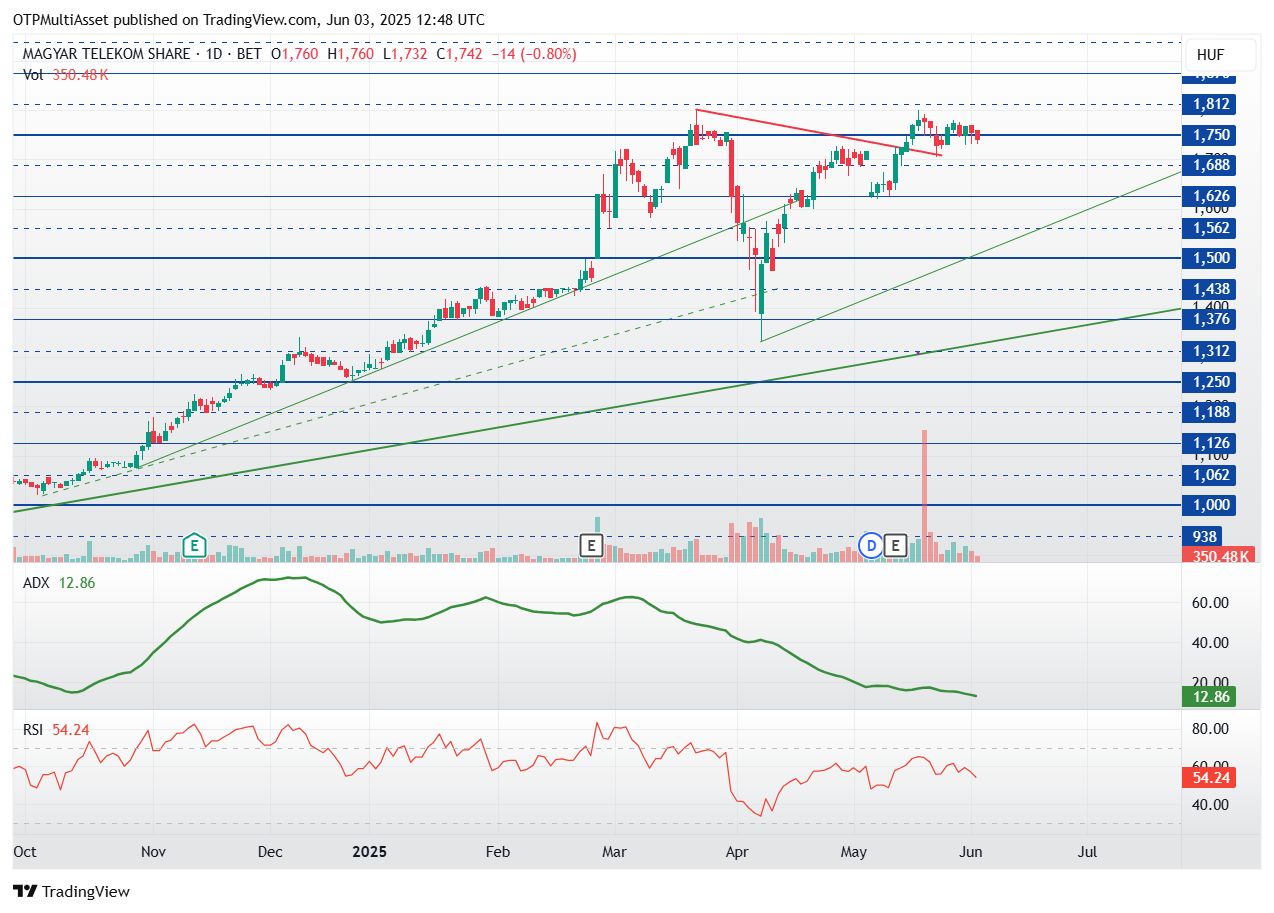Click the 938 price level label

[x=1204, y=537]
